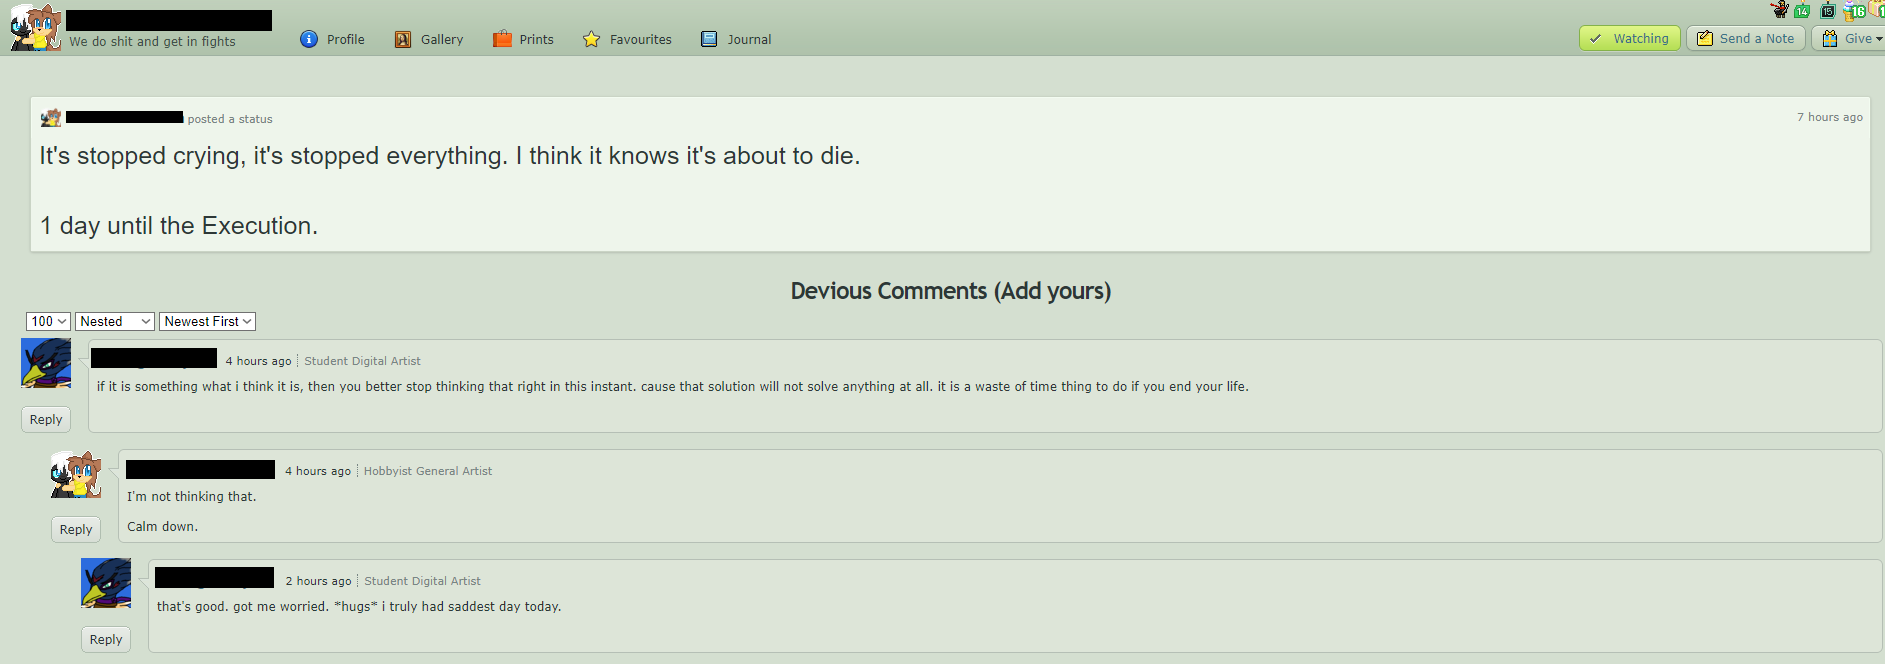This screenshot has height=664, width=1885.
Task: Click the dark 15 birthday badge
Action: coord(1828,11)
